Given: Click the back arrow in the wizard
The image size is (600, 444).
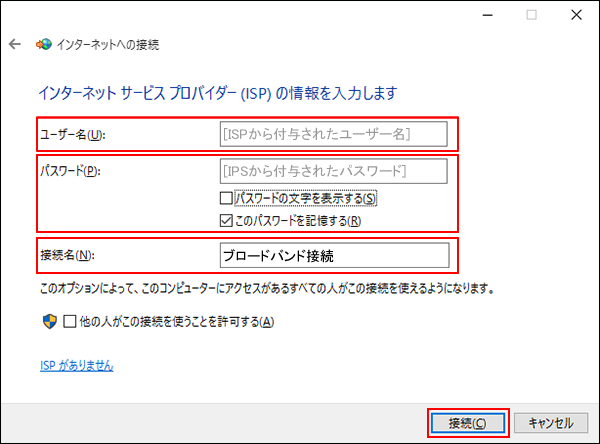Looking at the screenshot, I should click(15, 45).
